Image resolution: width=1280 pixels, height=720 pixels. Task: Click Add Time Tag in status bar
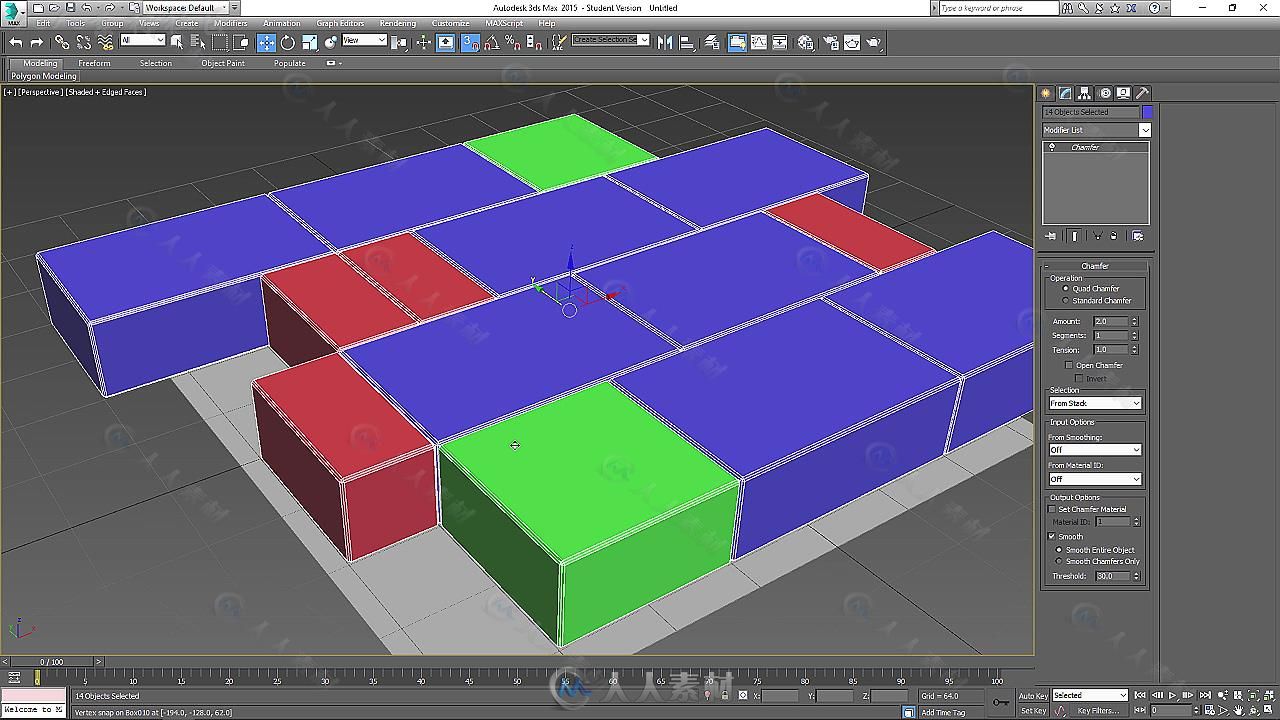coord(943,712)
